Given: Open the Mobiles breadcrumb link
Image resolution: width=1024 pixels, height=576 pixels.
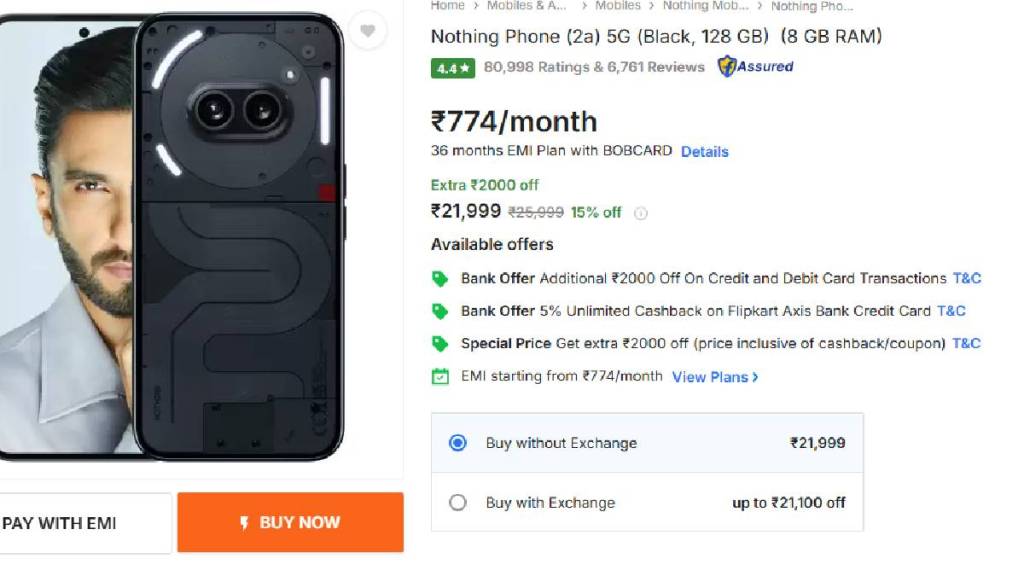Looking at the screenshot, I should tap(617, 6).
